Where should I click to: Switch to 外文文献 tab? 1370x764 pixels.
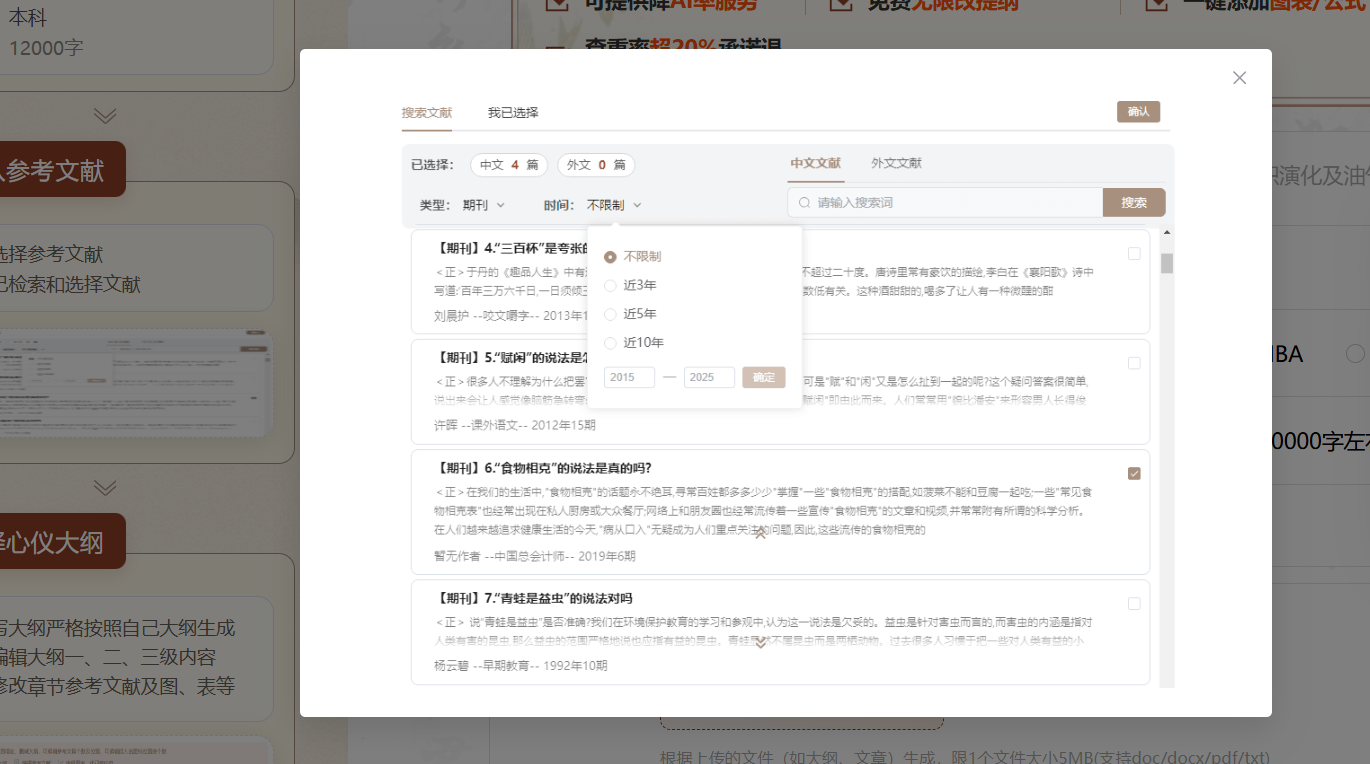[896, 163]
